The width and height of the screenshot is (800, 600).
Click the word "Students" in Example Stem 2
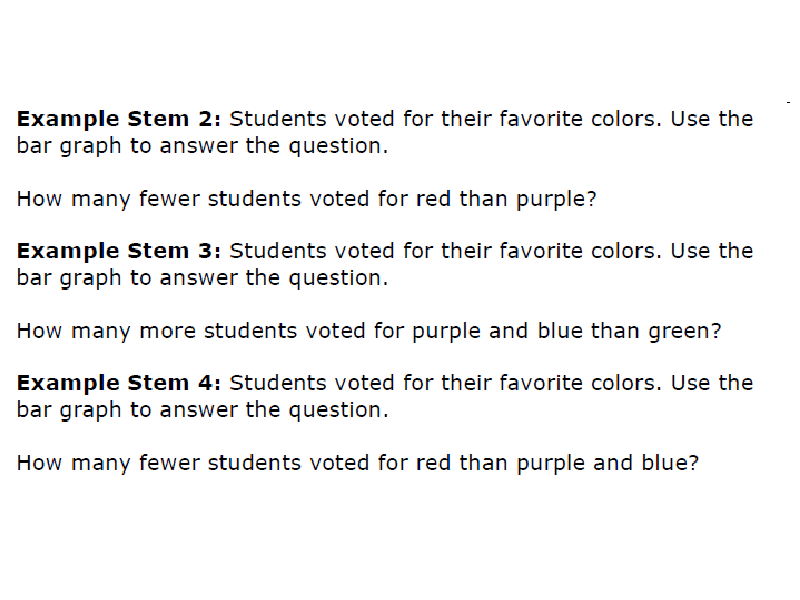pos(278,119)
